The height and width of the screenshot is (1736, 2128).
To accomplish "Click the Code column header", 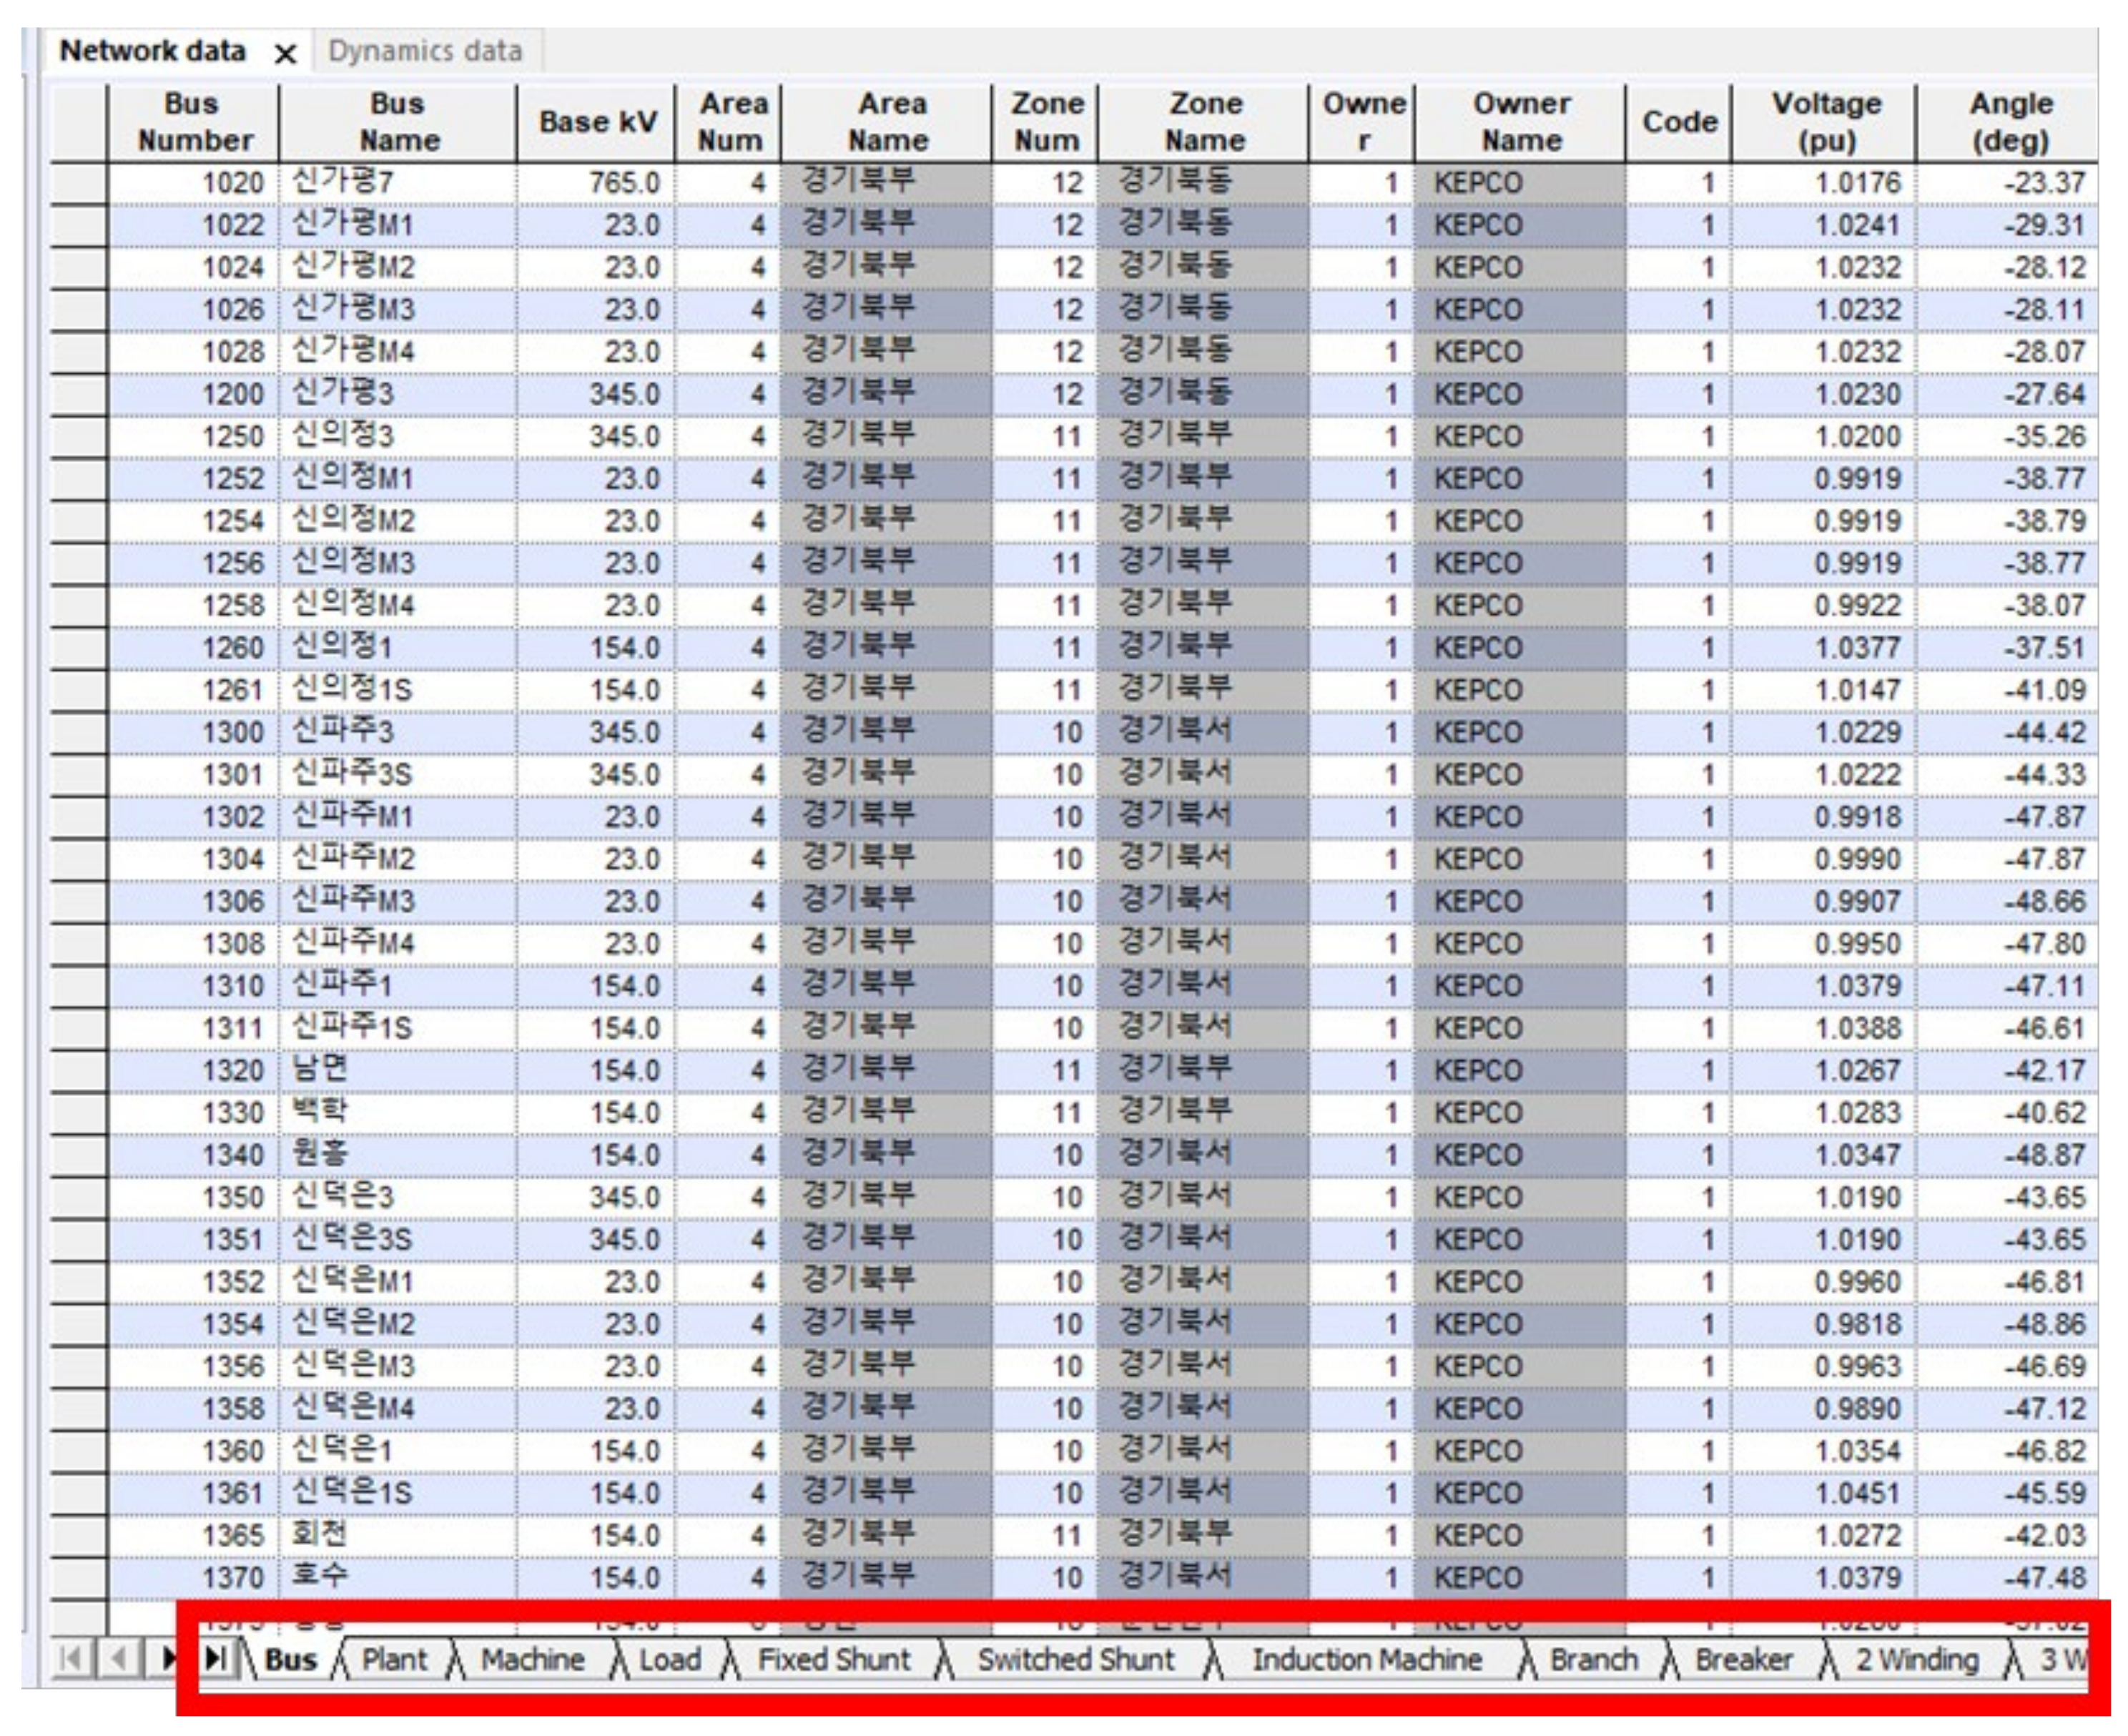I will 1679,122.
